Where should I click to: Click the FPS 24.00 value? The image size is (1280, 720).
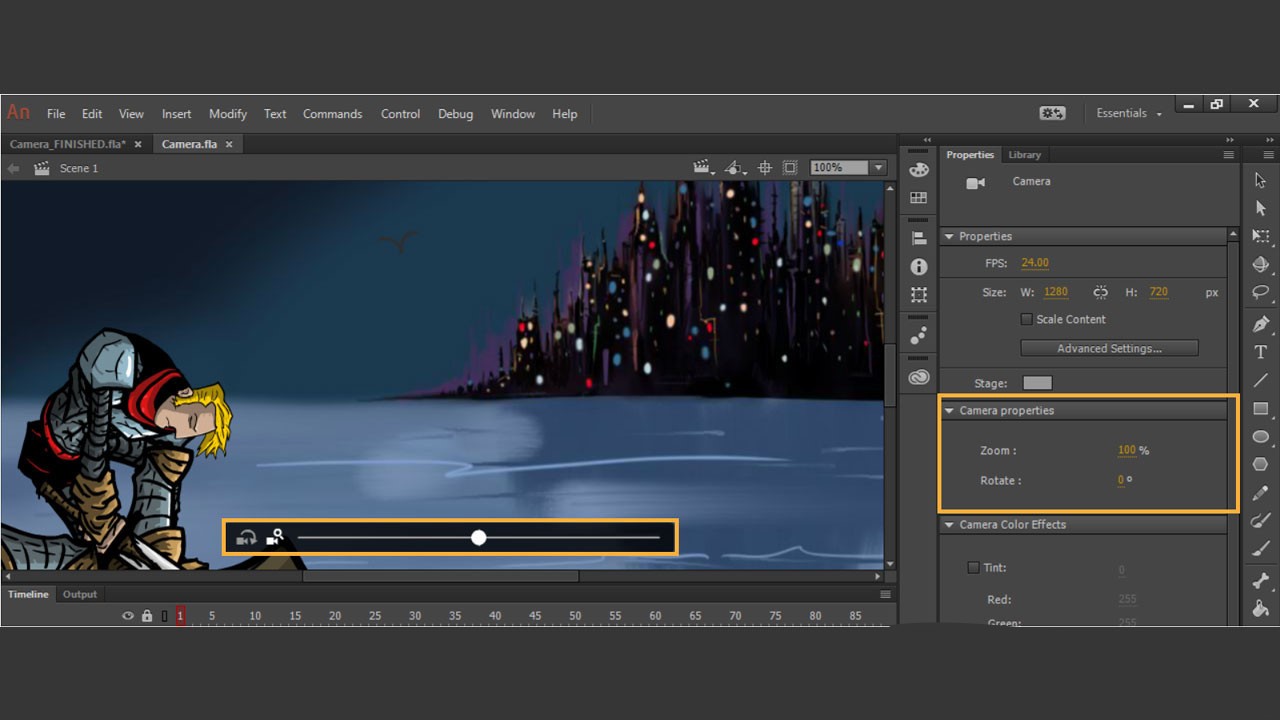pyautogui.click(x=1034, y=263)
